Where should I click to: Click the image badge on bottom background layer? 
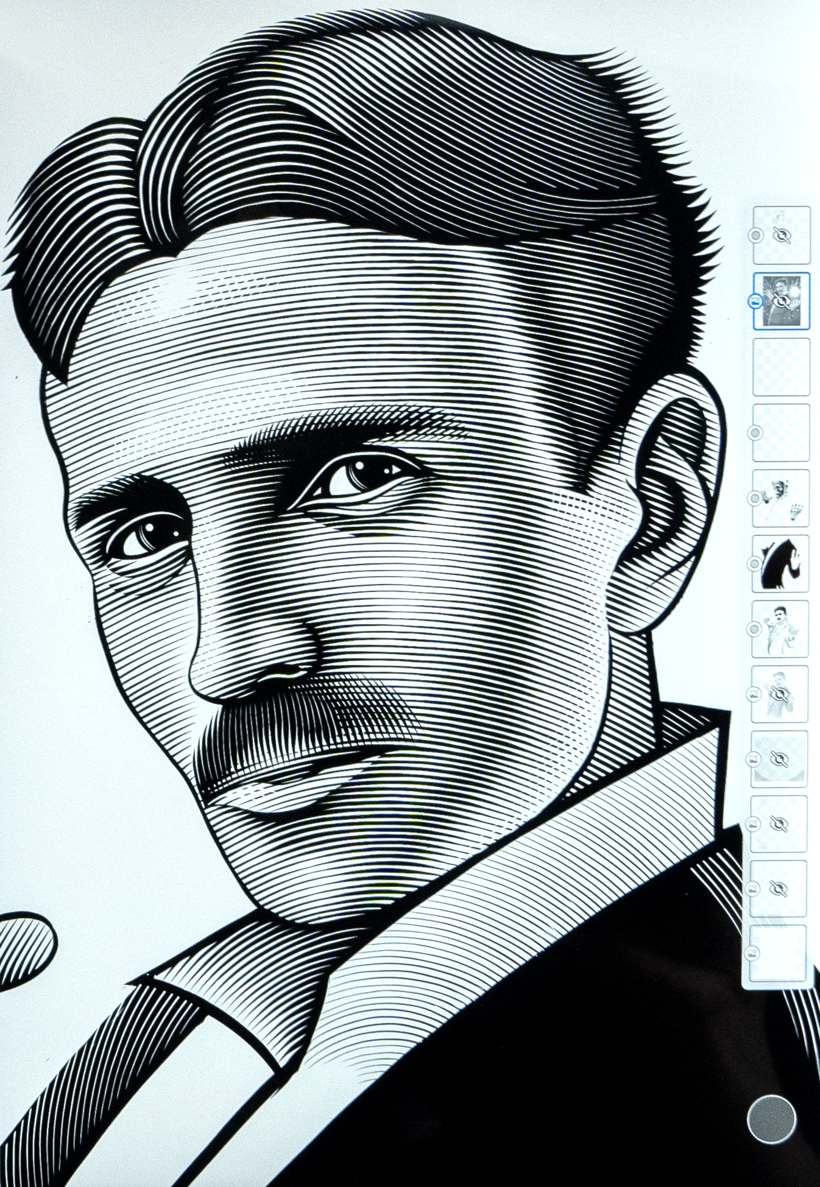752,953
